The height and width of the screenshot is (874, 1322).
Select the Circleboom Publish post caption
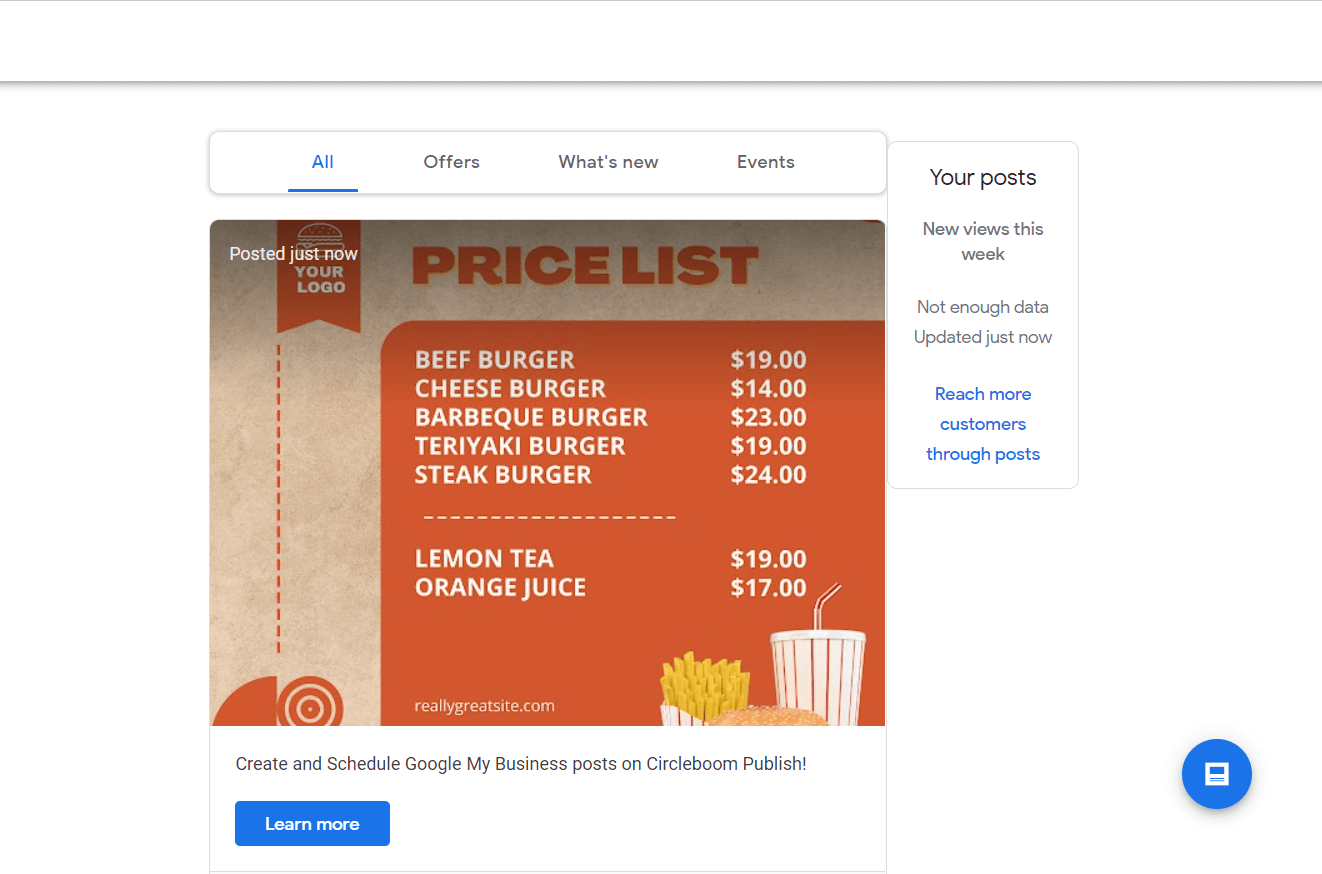tap(521, 763)
